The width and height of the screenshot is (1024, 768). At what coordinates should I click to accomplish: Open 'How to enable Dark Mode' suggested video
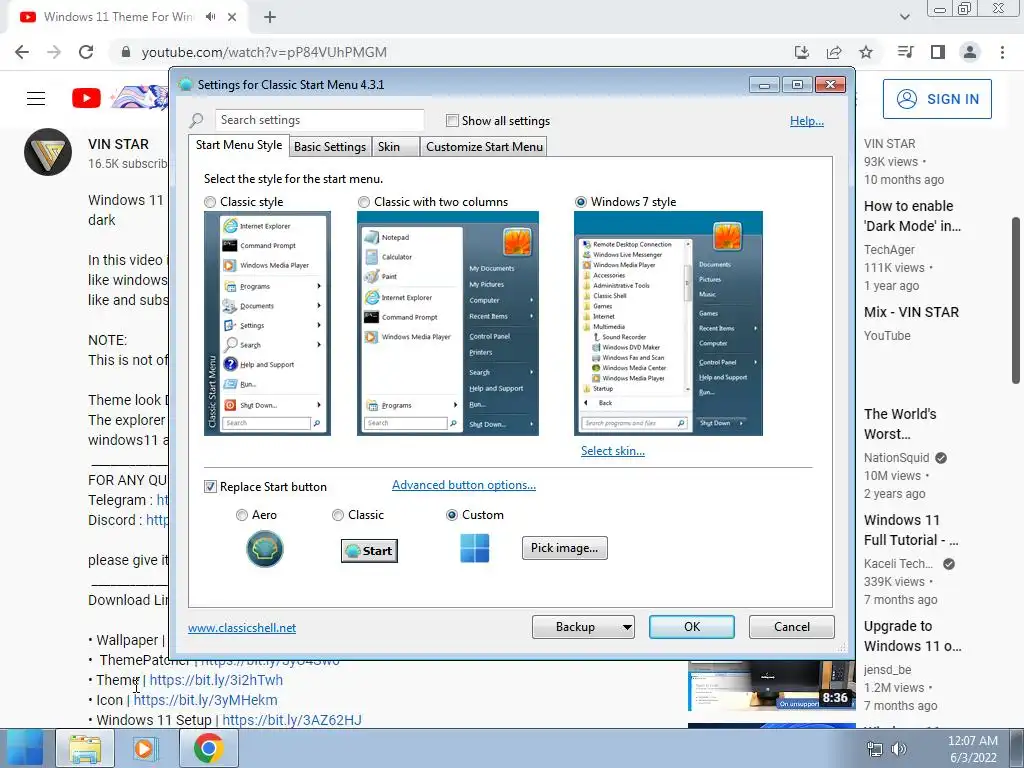pos(912,216)
